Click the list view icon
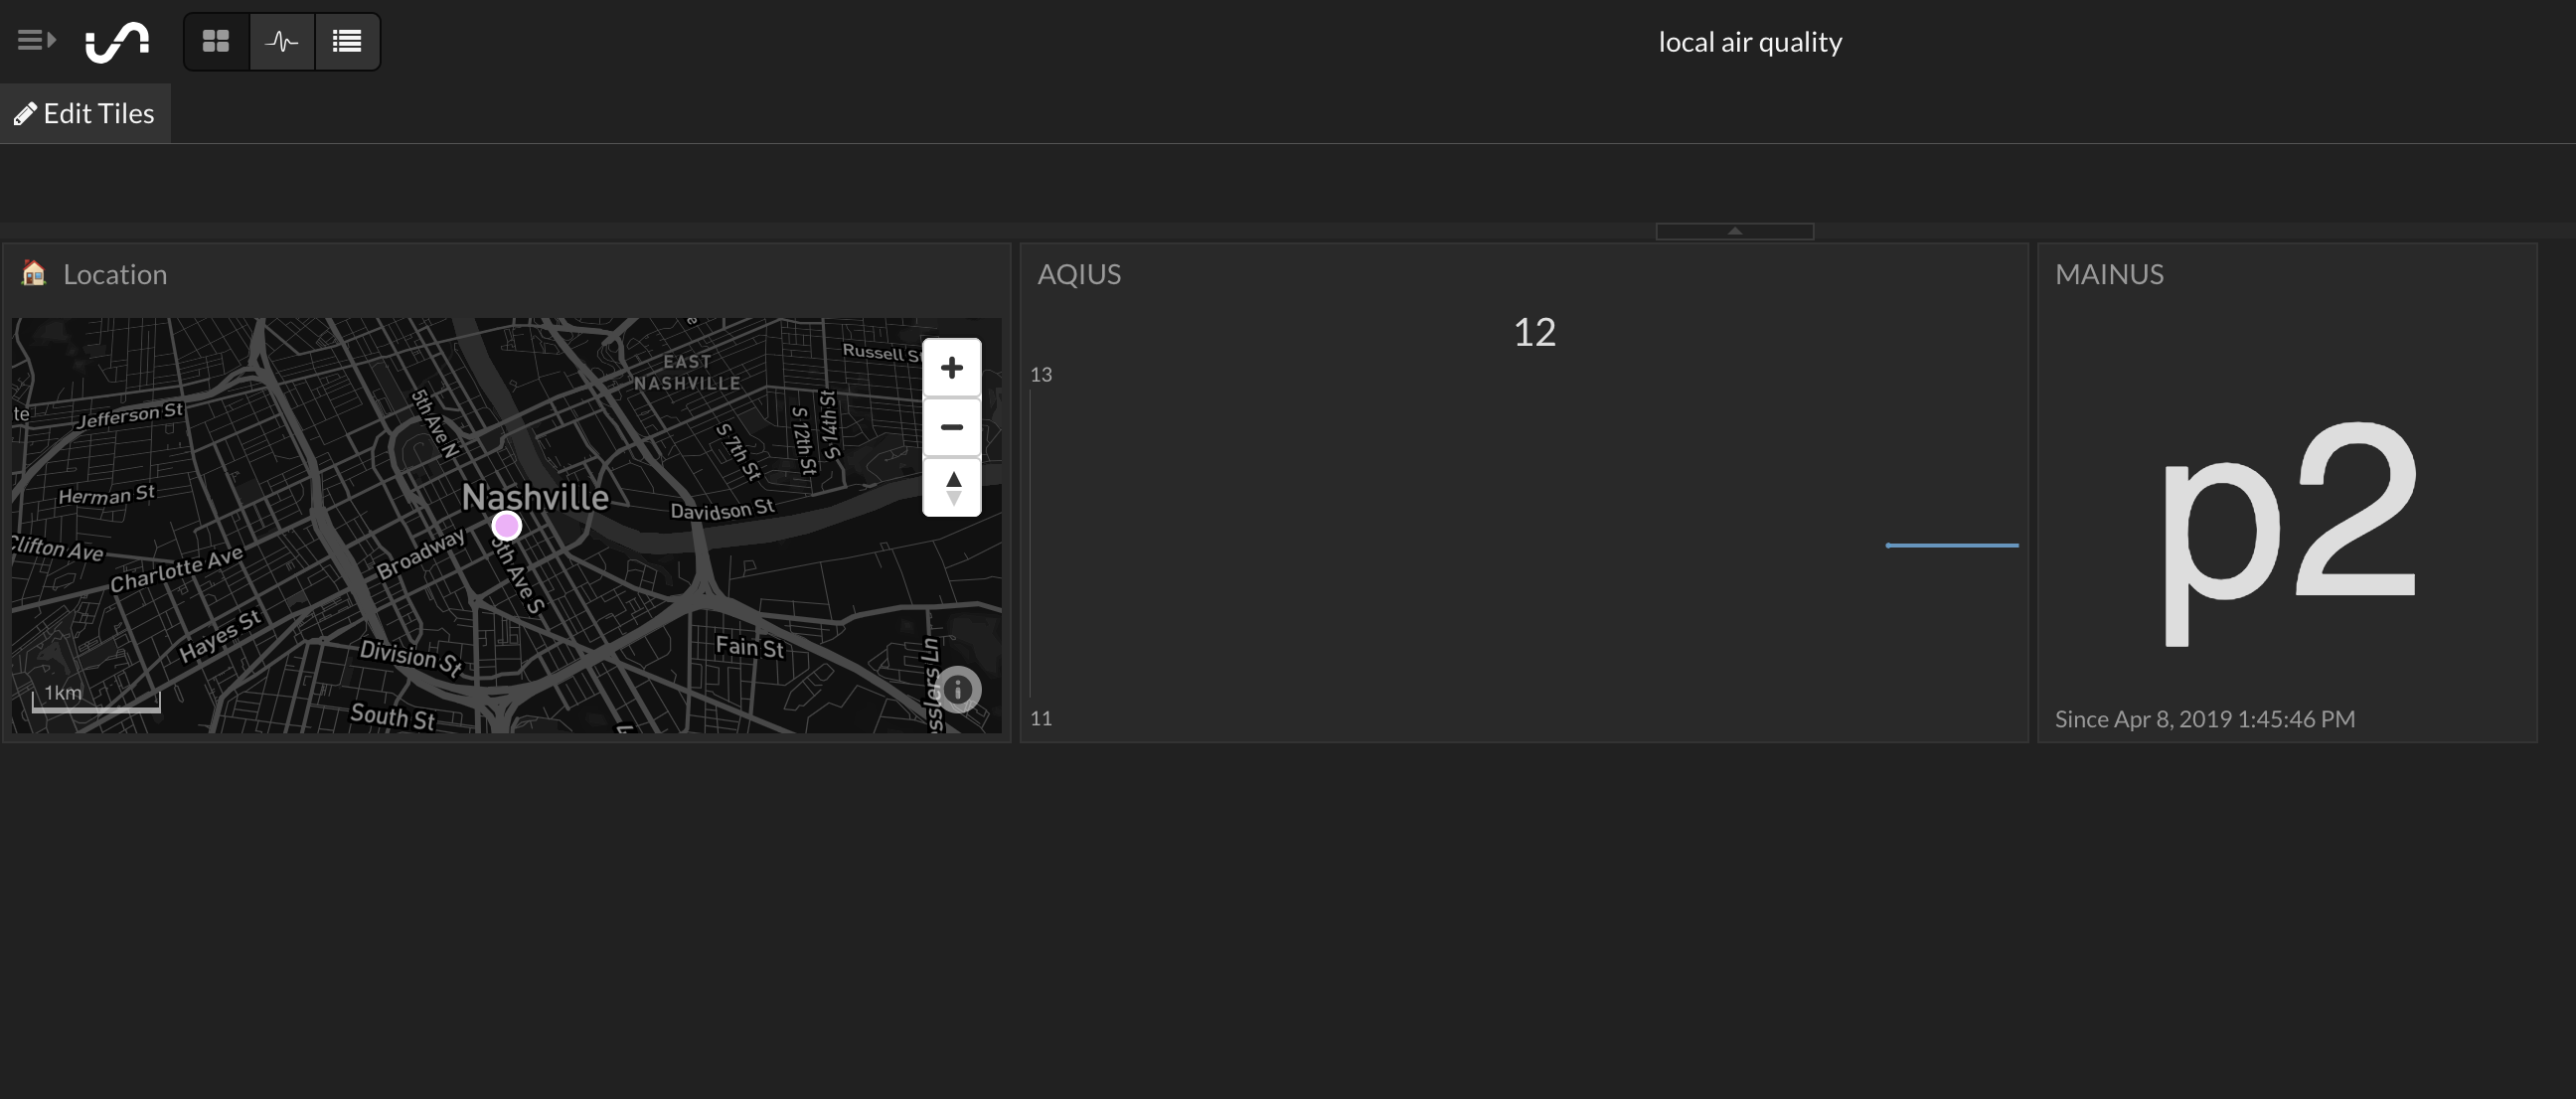Screen dimensions: 2576x1099 347,41
